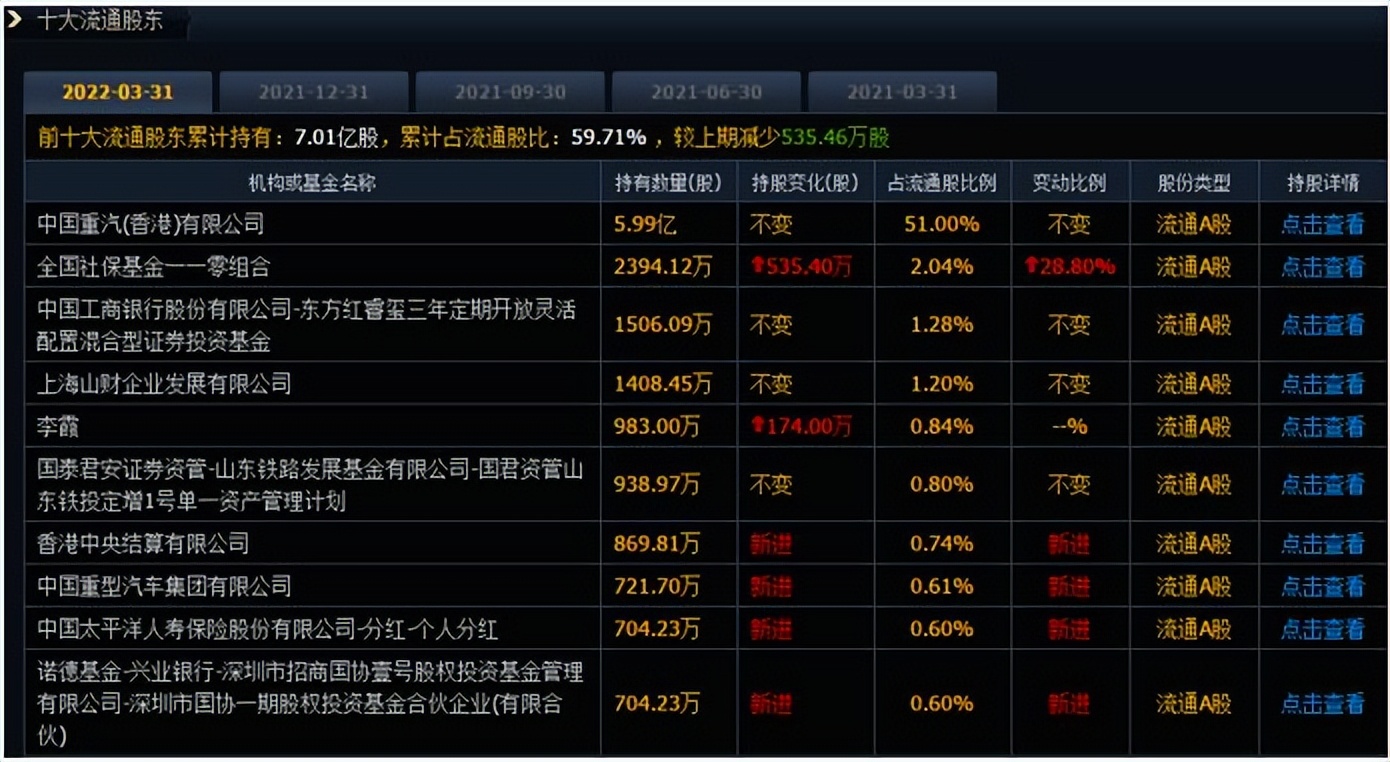This screenshot has height=762, width=1390.
Task: Select the name 全国社保基金一一零组合
Action: (154, 267)
